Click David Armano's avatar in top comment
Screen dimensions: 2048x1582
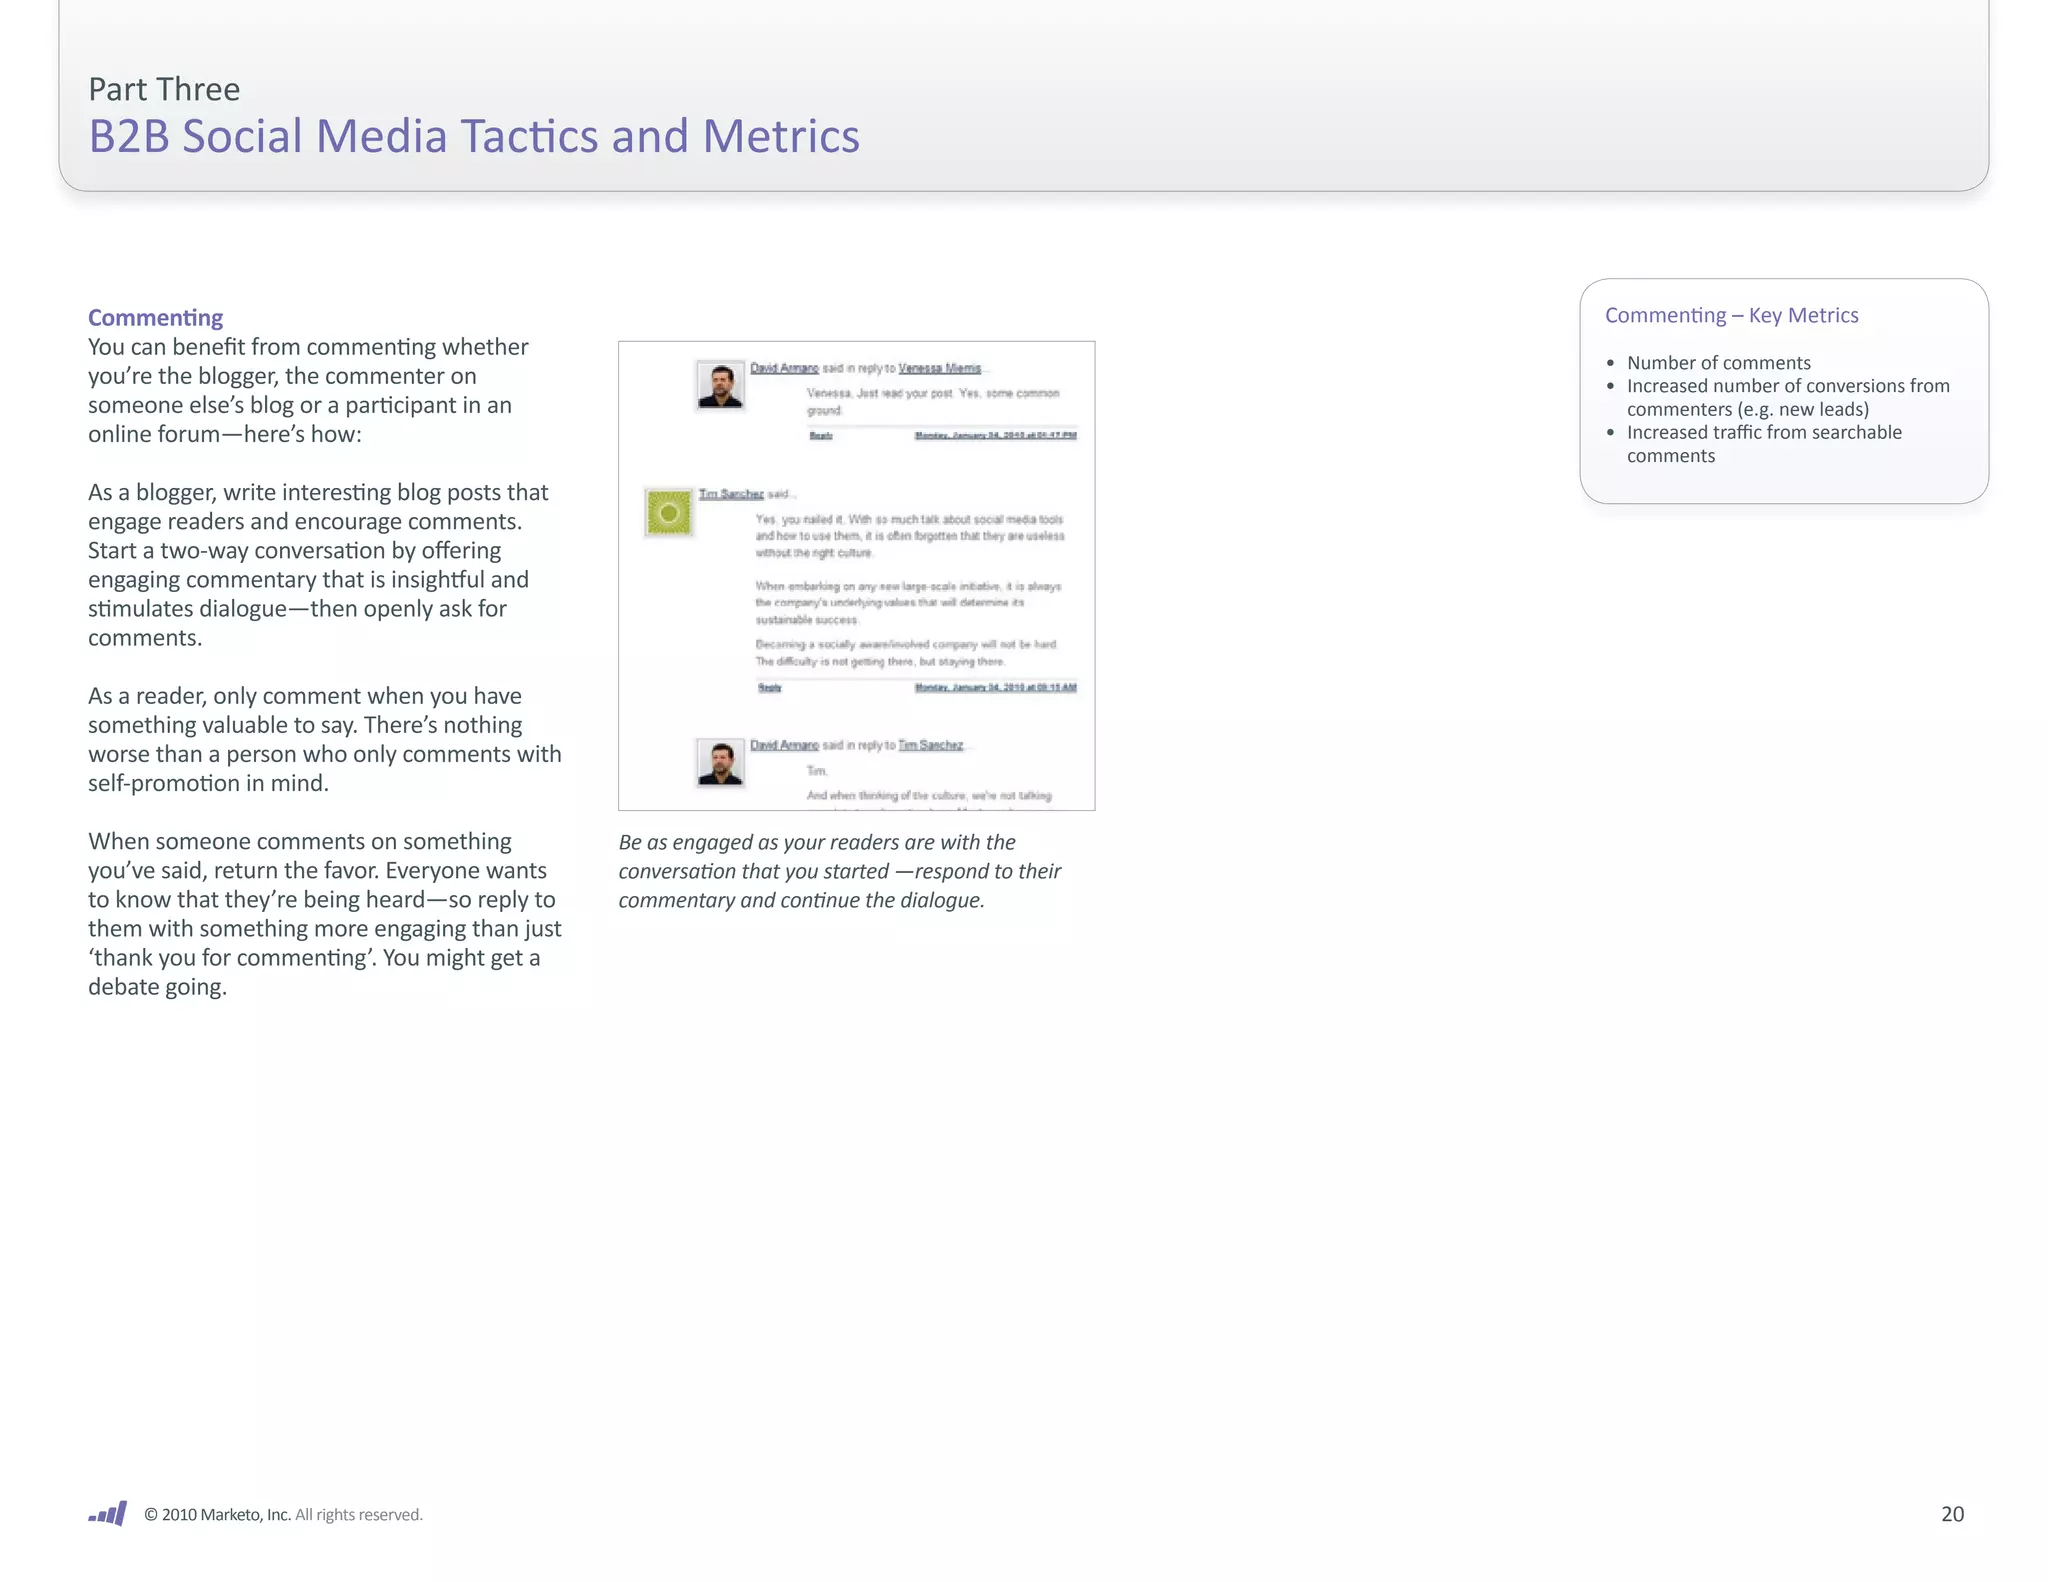720,385
